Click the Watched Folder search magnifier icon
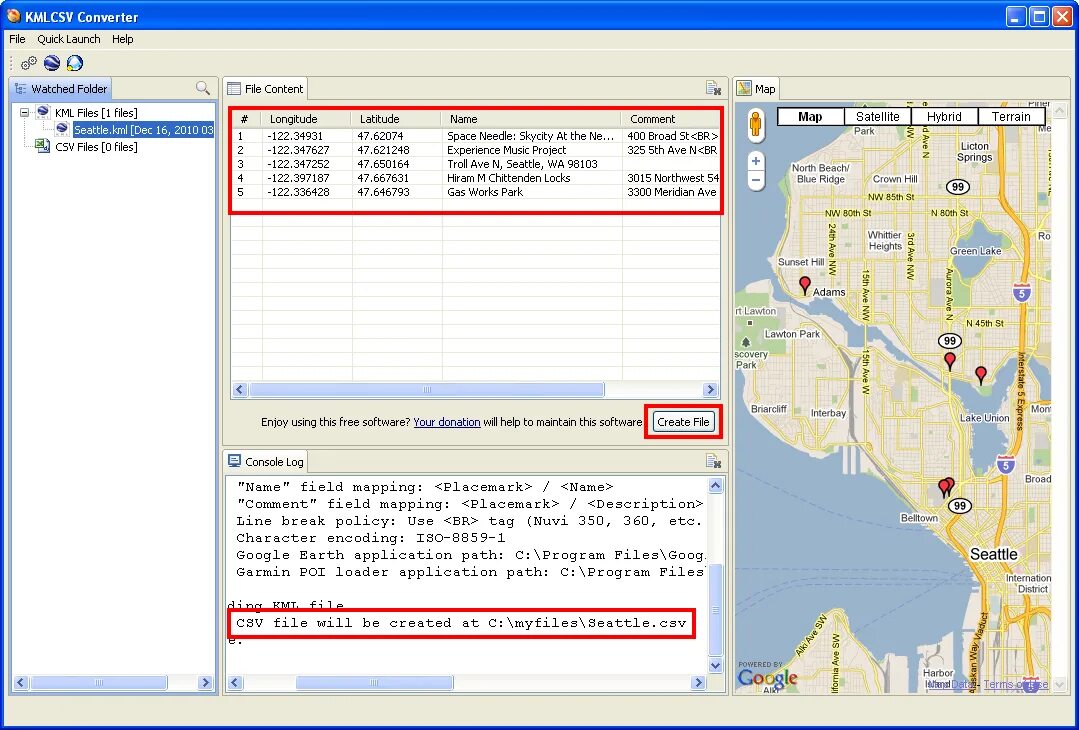1079x730 pixels. point(202,88)
